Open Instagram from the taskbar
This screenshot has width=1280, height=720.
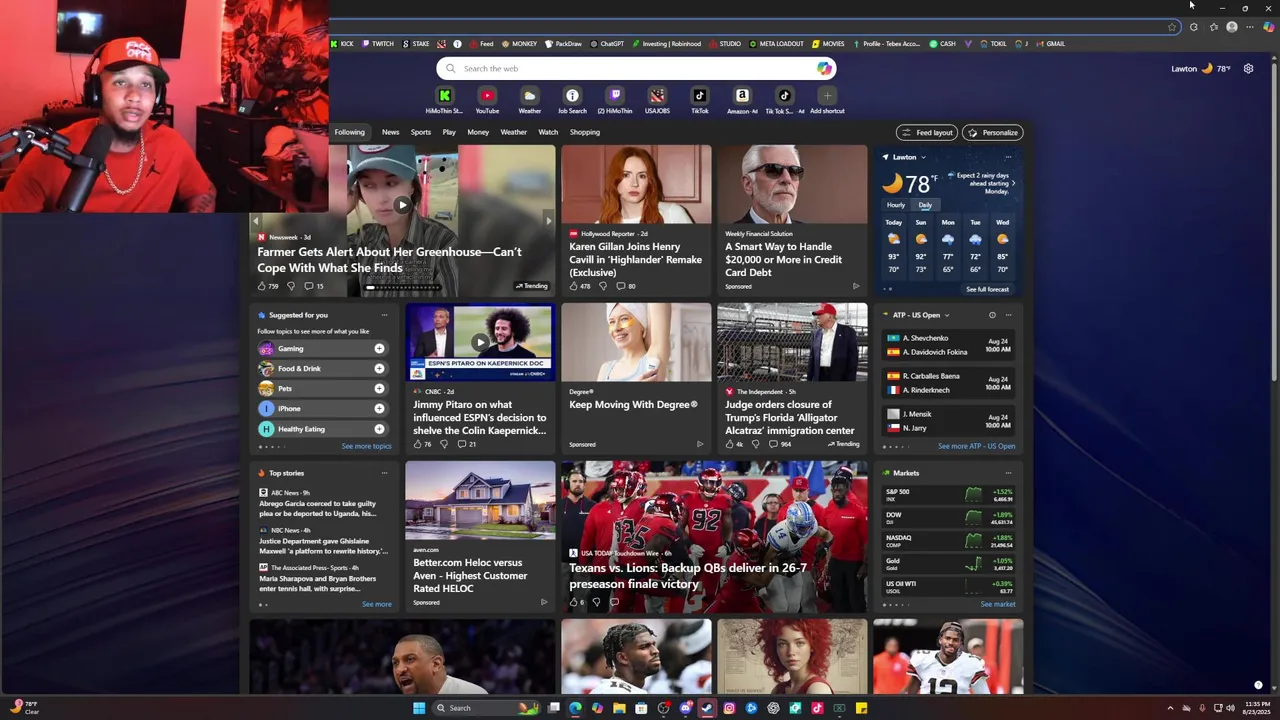point(729,708)
